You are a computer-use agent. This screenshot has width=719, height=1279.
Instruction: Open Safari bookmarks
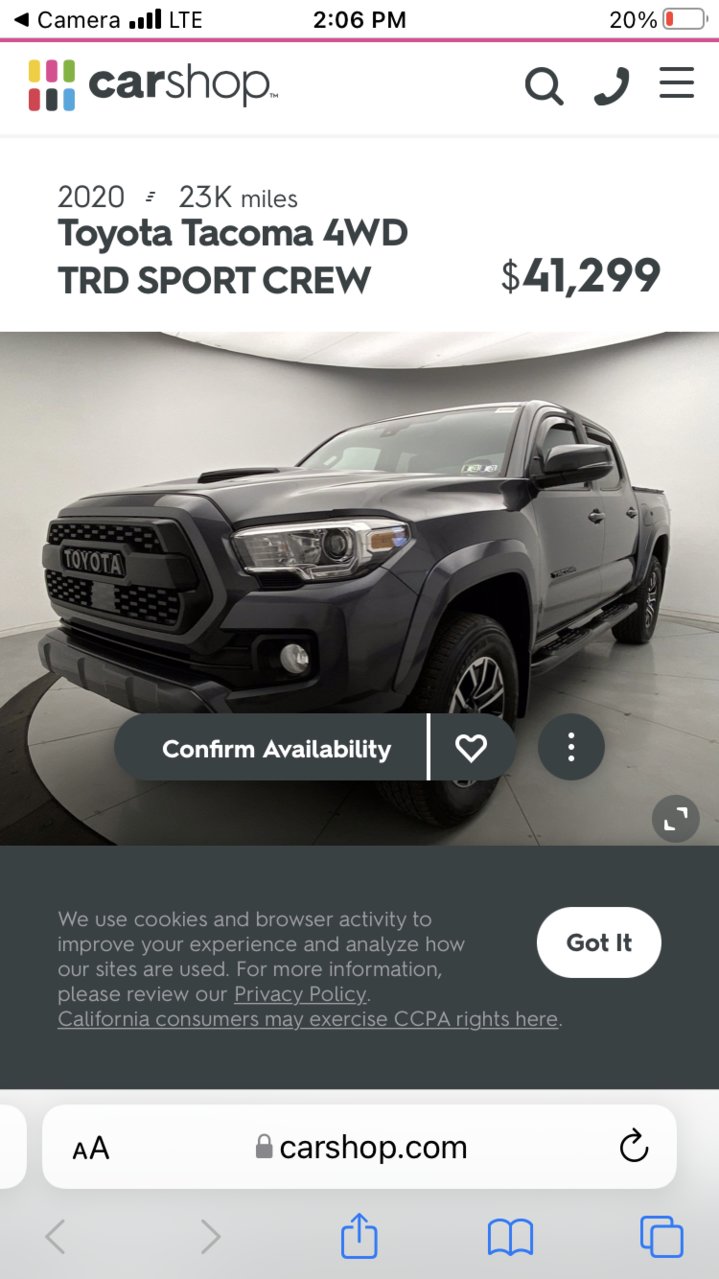point(510,1238)
